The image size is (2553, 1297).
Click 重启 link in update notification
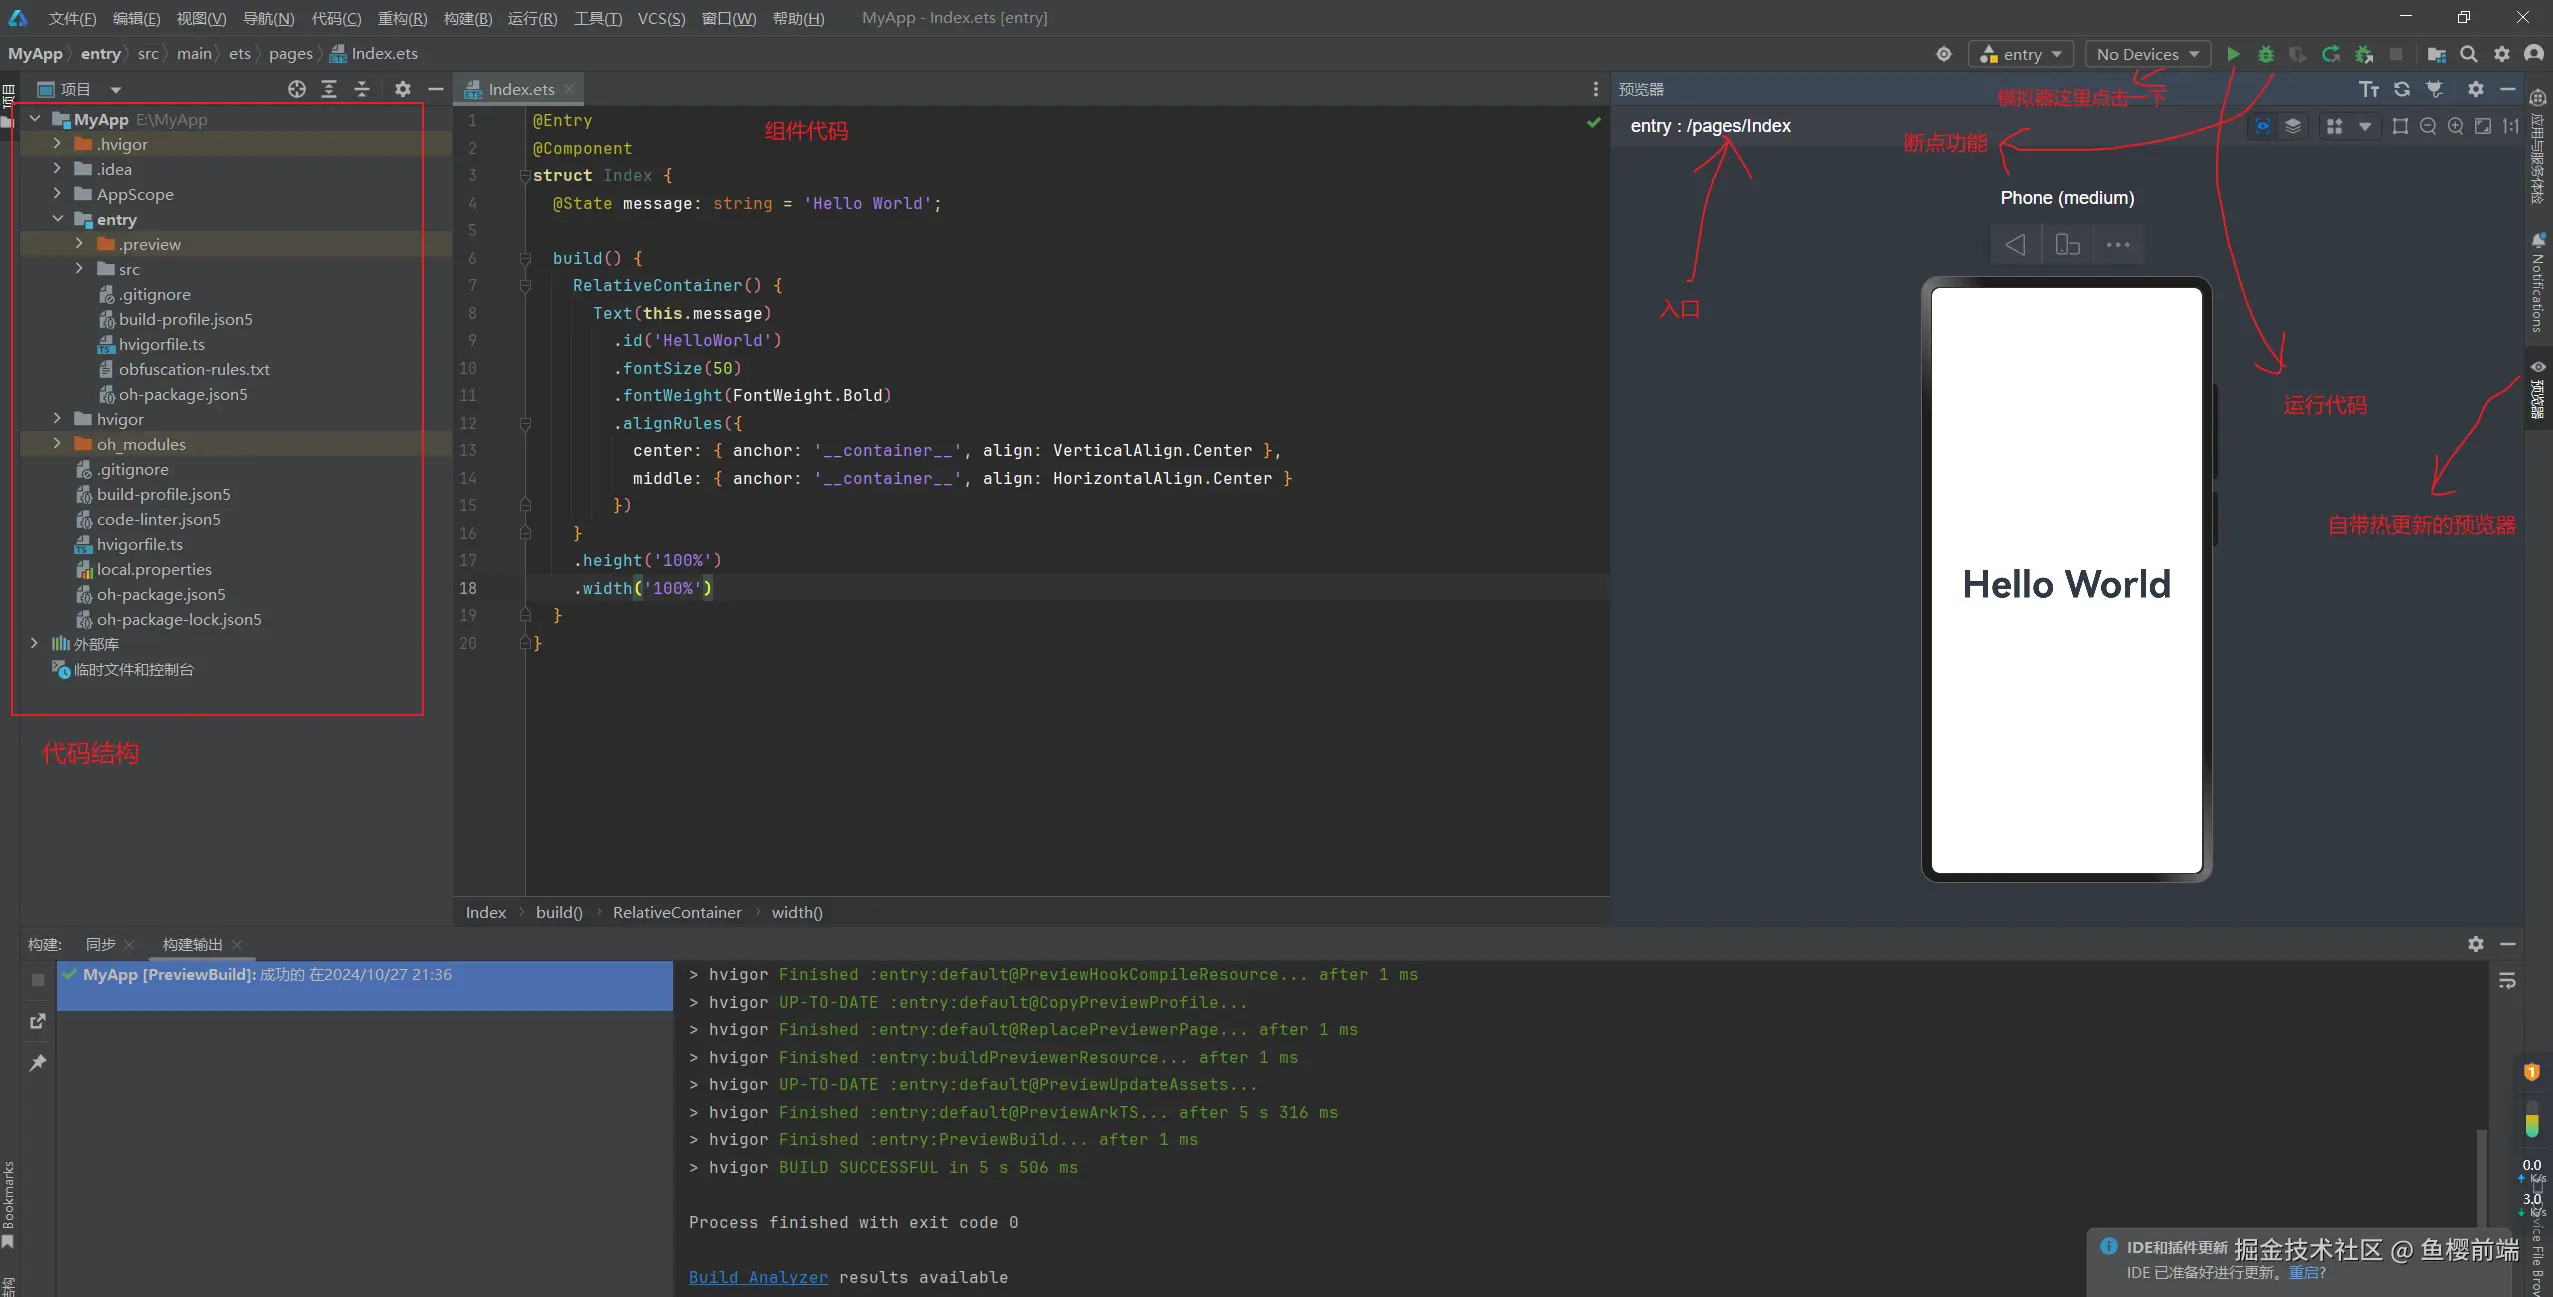[2303, 1273]
